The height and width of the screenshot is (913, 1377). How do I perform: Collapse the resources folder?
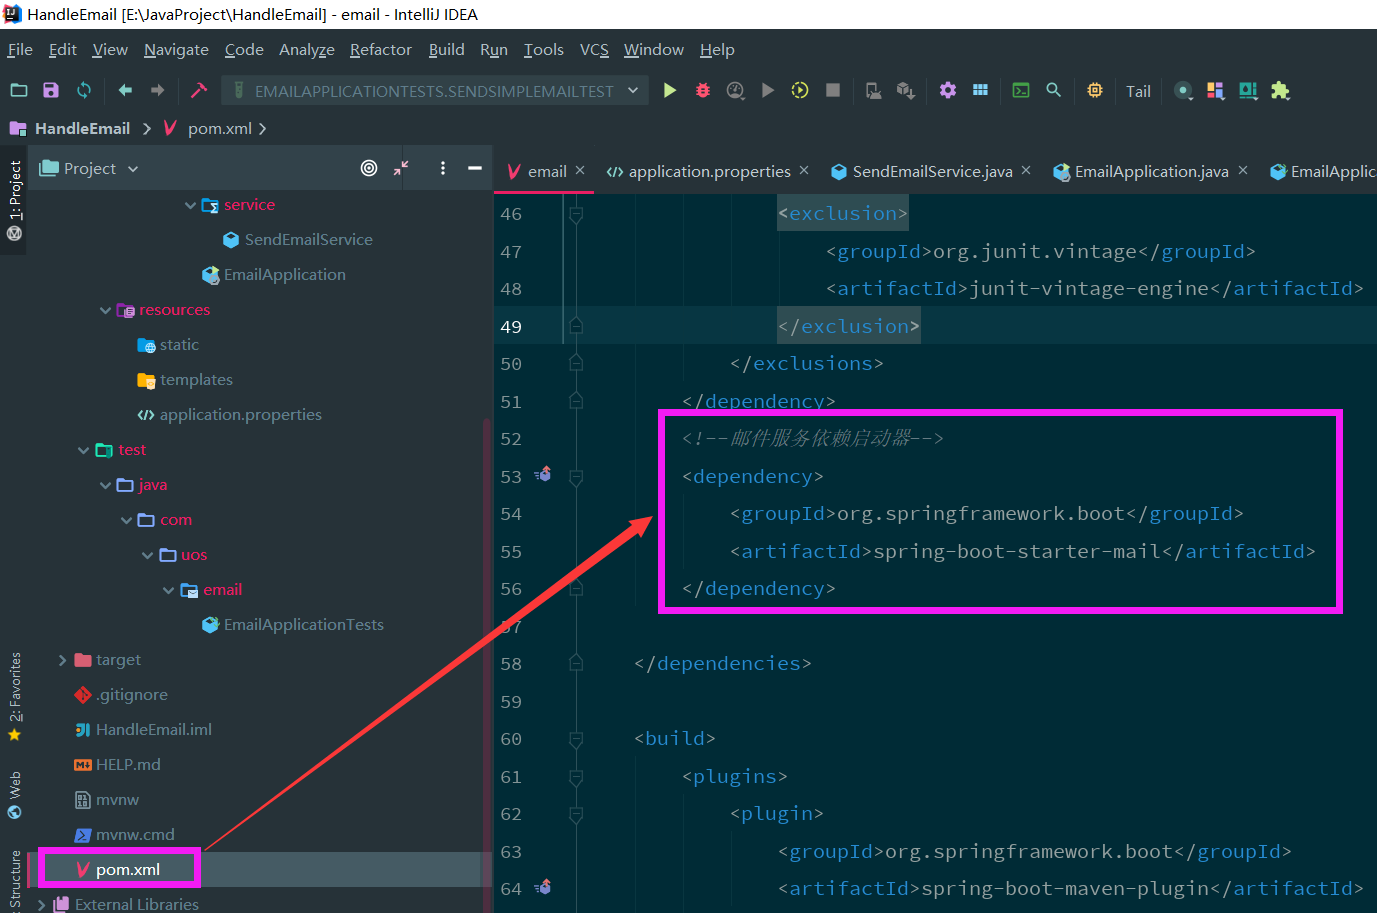[x=105, y=310]
